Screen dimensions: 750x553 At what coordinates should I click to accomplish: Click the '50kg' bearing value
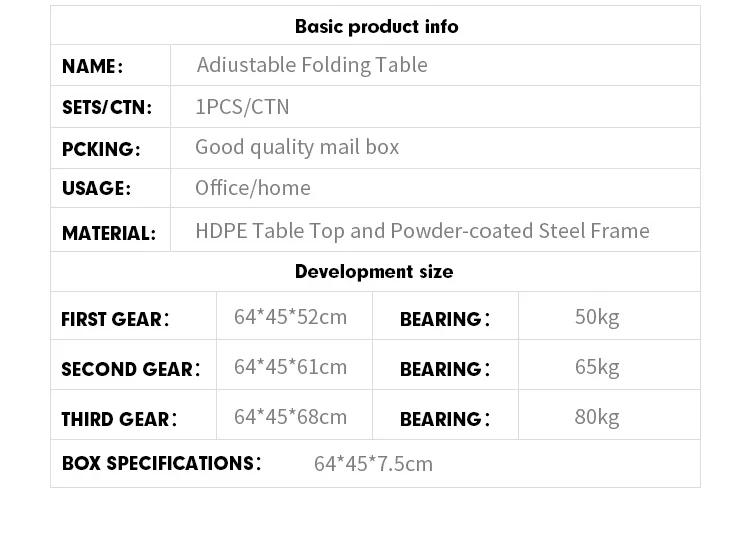tap(597, 317)
